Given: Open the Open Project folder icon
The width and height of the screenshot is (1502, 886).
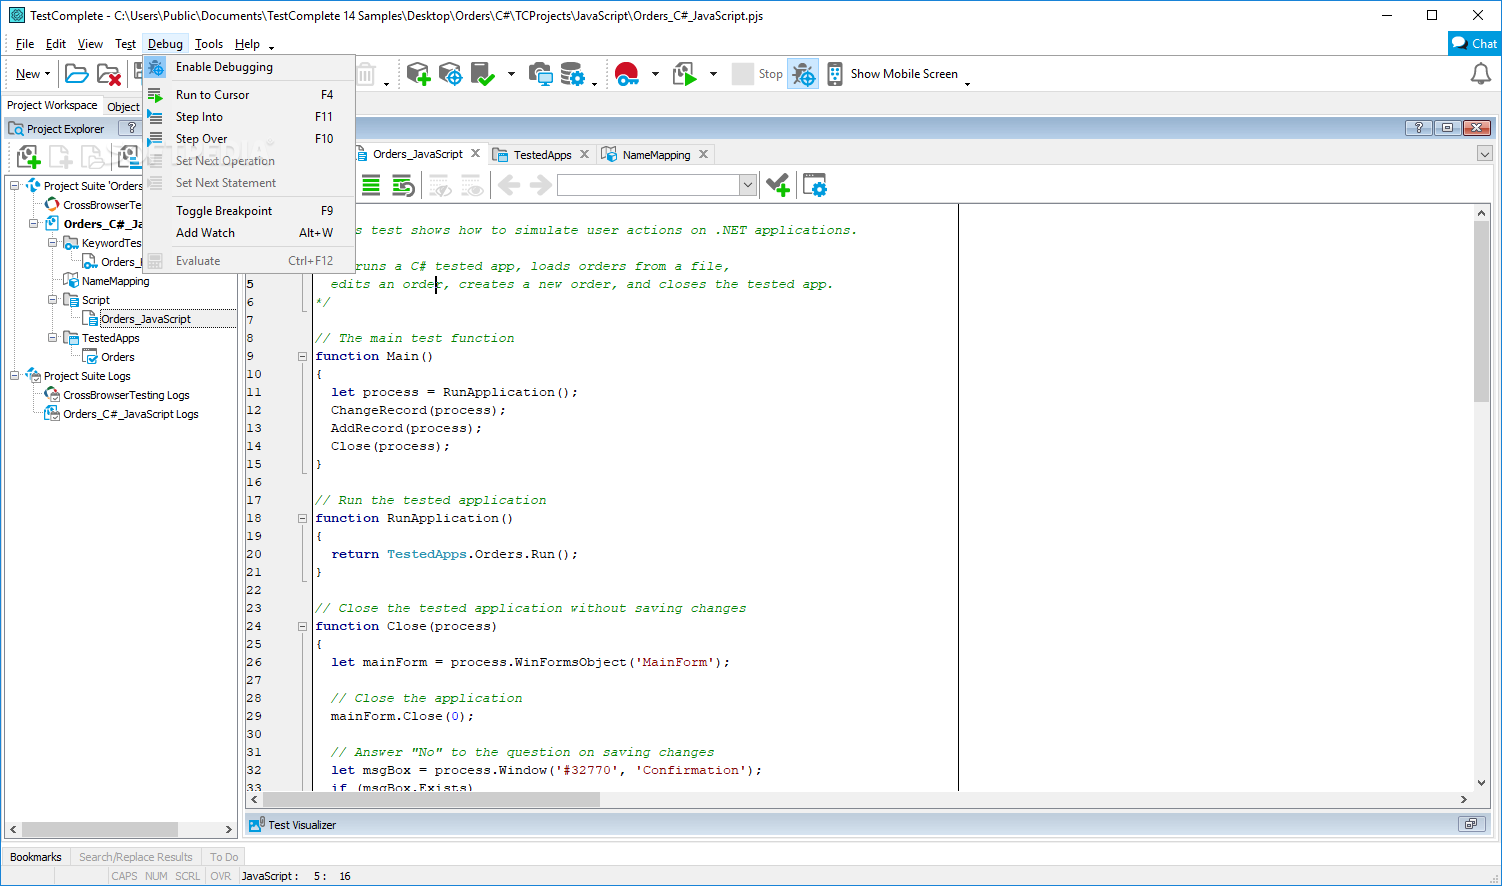Looking at the screenshot, I should (x=76, y=74).
